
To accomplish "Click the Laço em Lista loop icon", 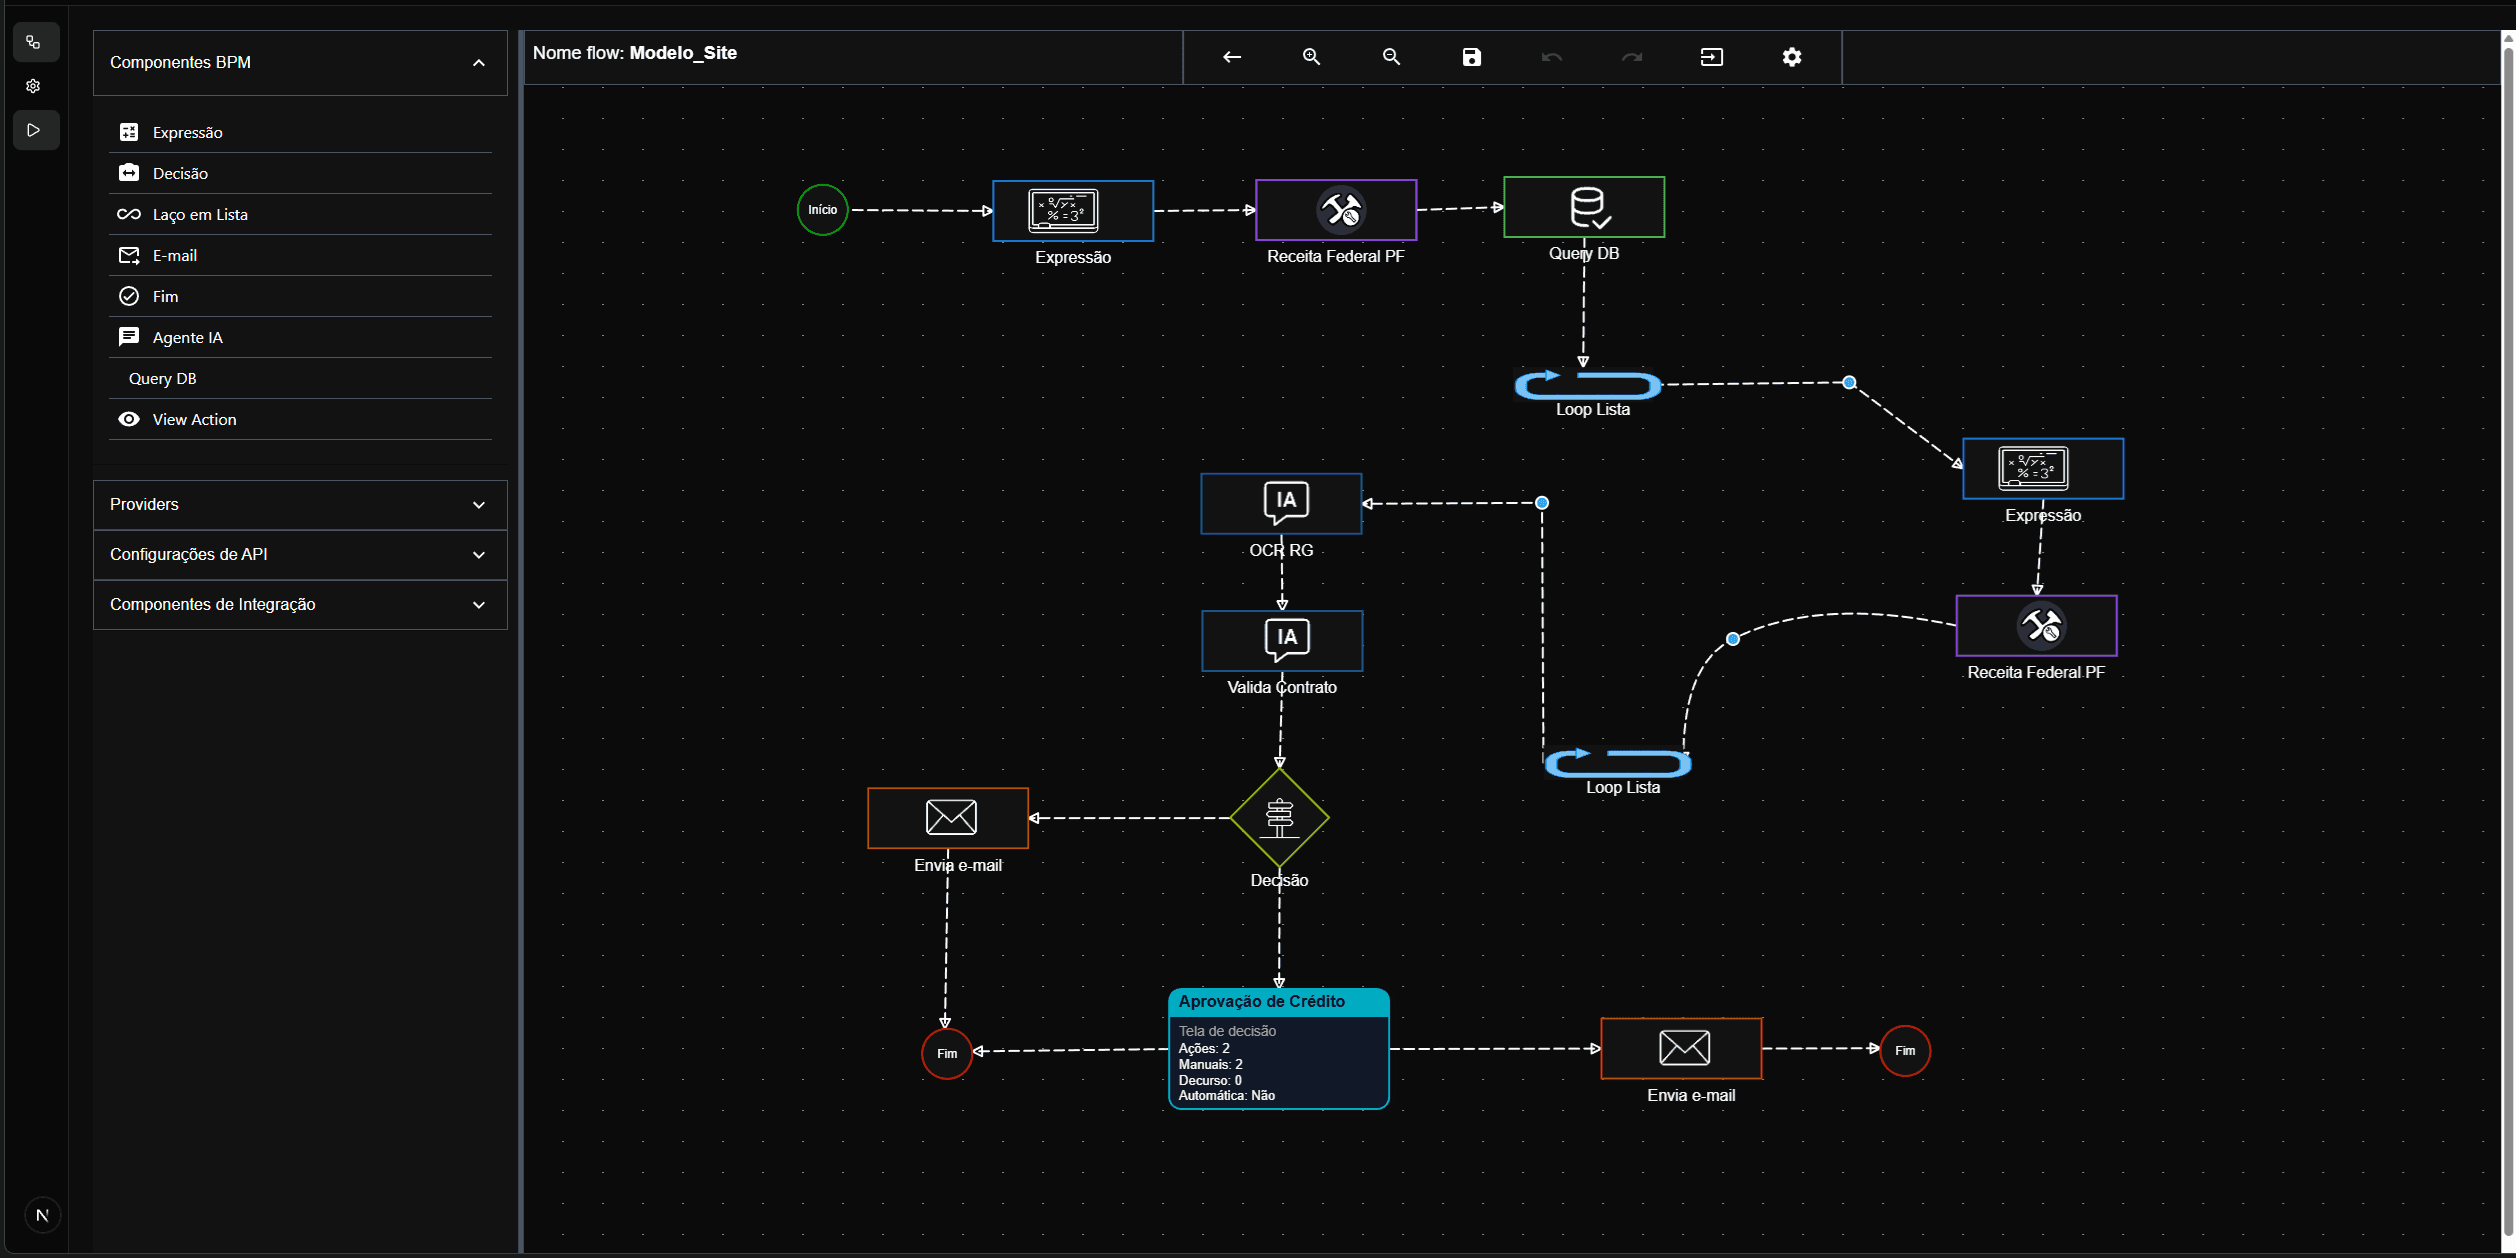I will tap(130, 213).
